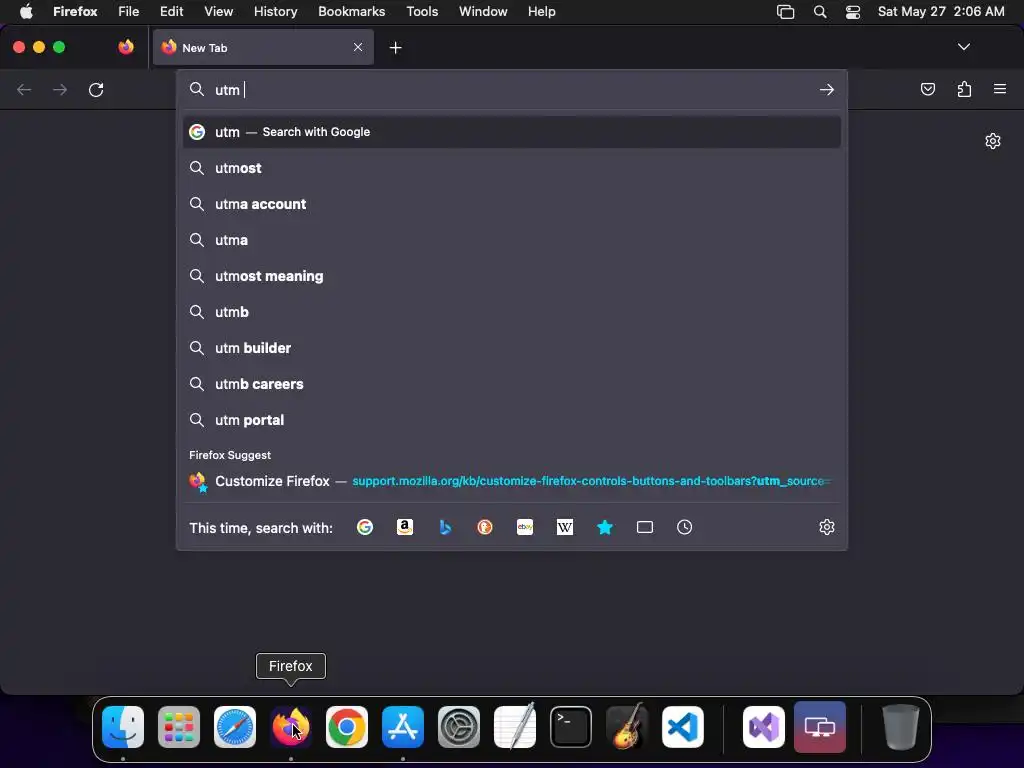Image resolution: width=1024 pixels, height=768 pixels.
Task: Open Visual Studio purple icon in Dock
Action: tap(763, 727)
